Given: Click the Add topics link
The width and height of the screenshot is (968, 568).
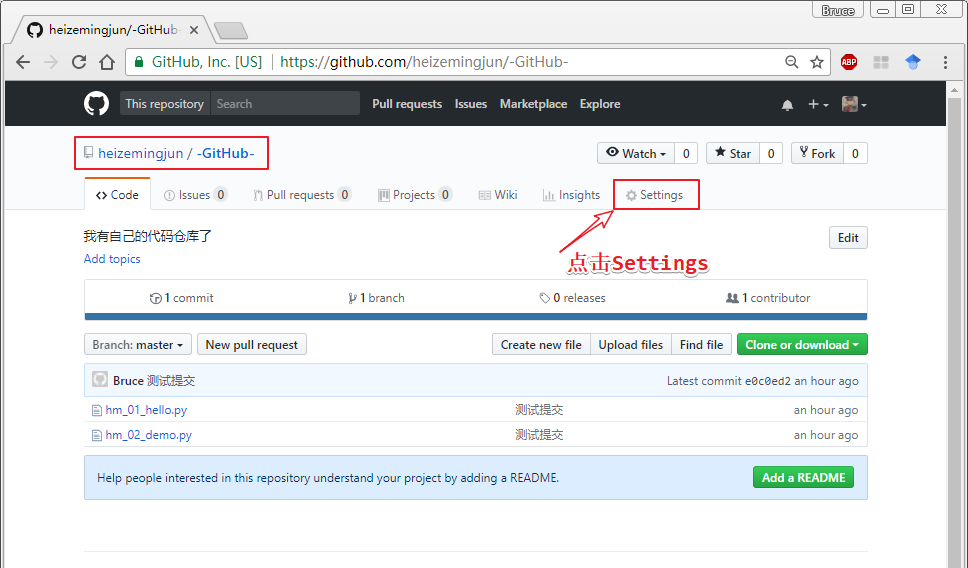Looking at the screenshot, I should click(x=112, y=259).
